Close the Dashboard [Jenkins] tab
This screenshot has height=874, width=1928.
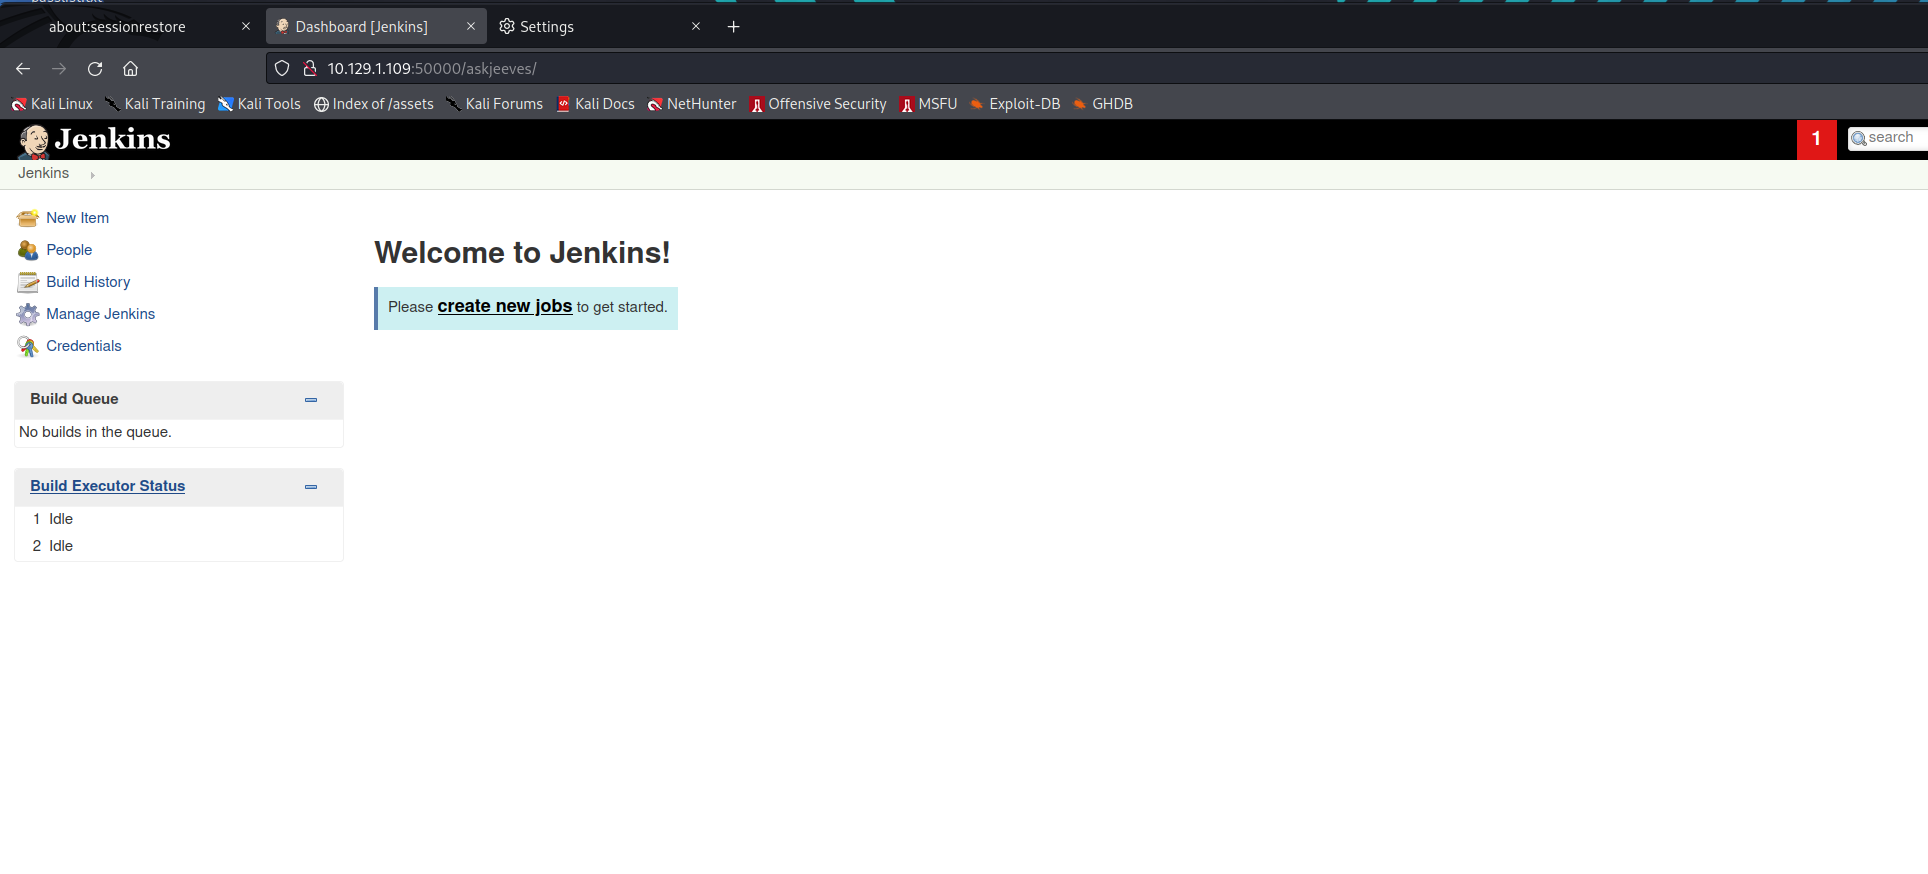point(471,27)
